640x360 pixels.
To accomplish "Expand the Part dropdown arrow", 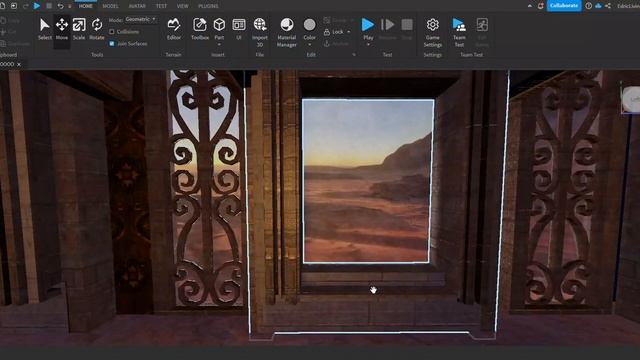I will [x=219, y=44].
